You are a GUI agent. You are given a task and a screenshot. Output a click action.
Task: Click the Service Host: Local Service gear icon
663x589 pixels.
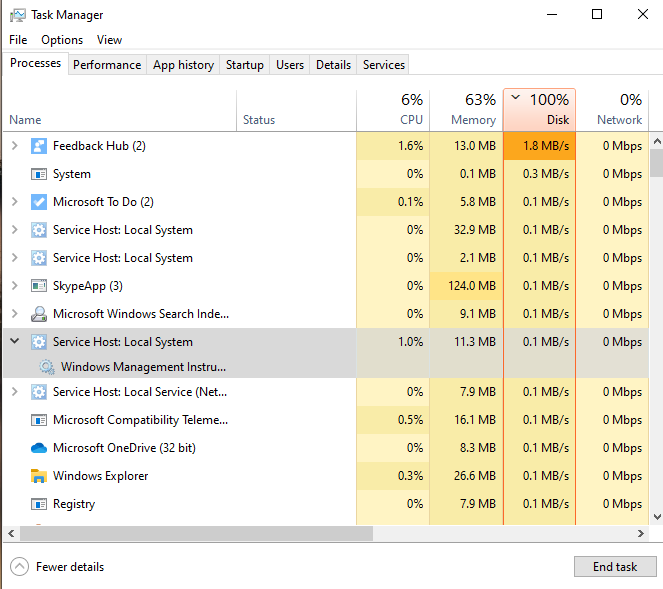pyautogui.click(x=38, y=392)
